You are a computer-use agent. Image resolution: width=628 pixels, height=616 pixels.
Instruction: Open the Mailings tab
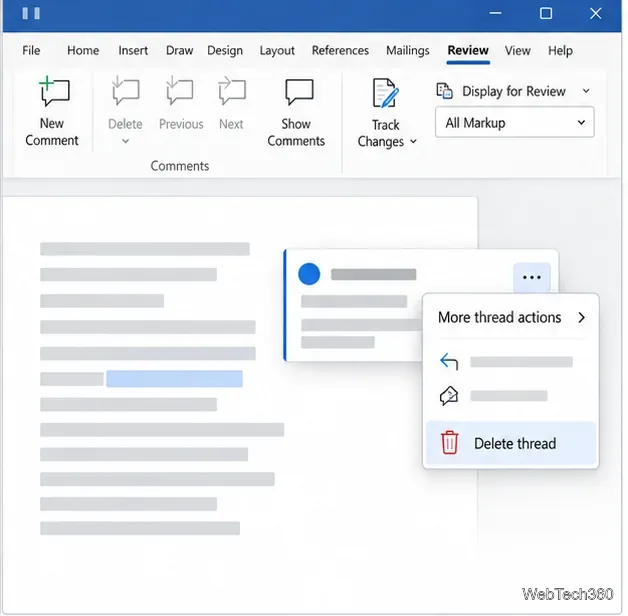408,50
